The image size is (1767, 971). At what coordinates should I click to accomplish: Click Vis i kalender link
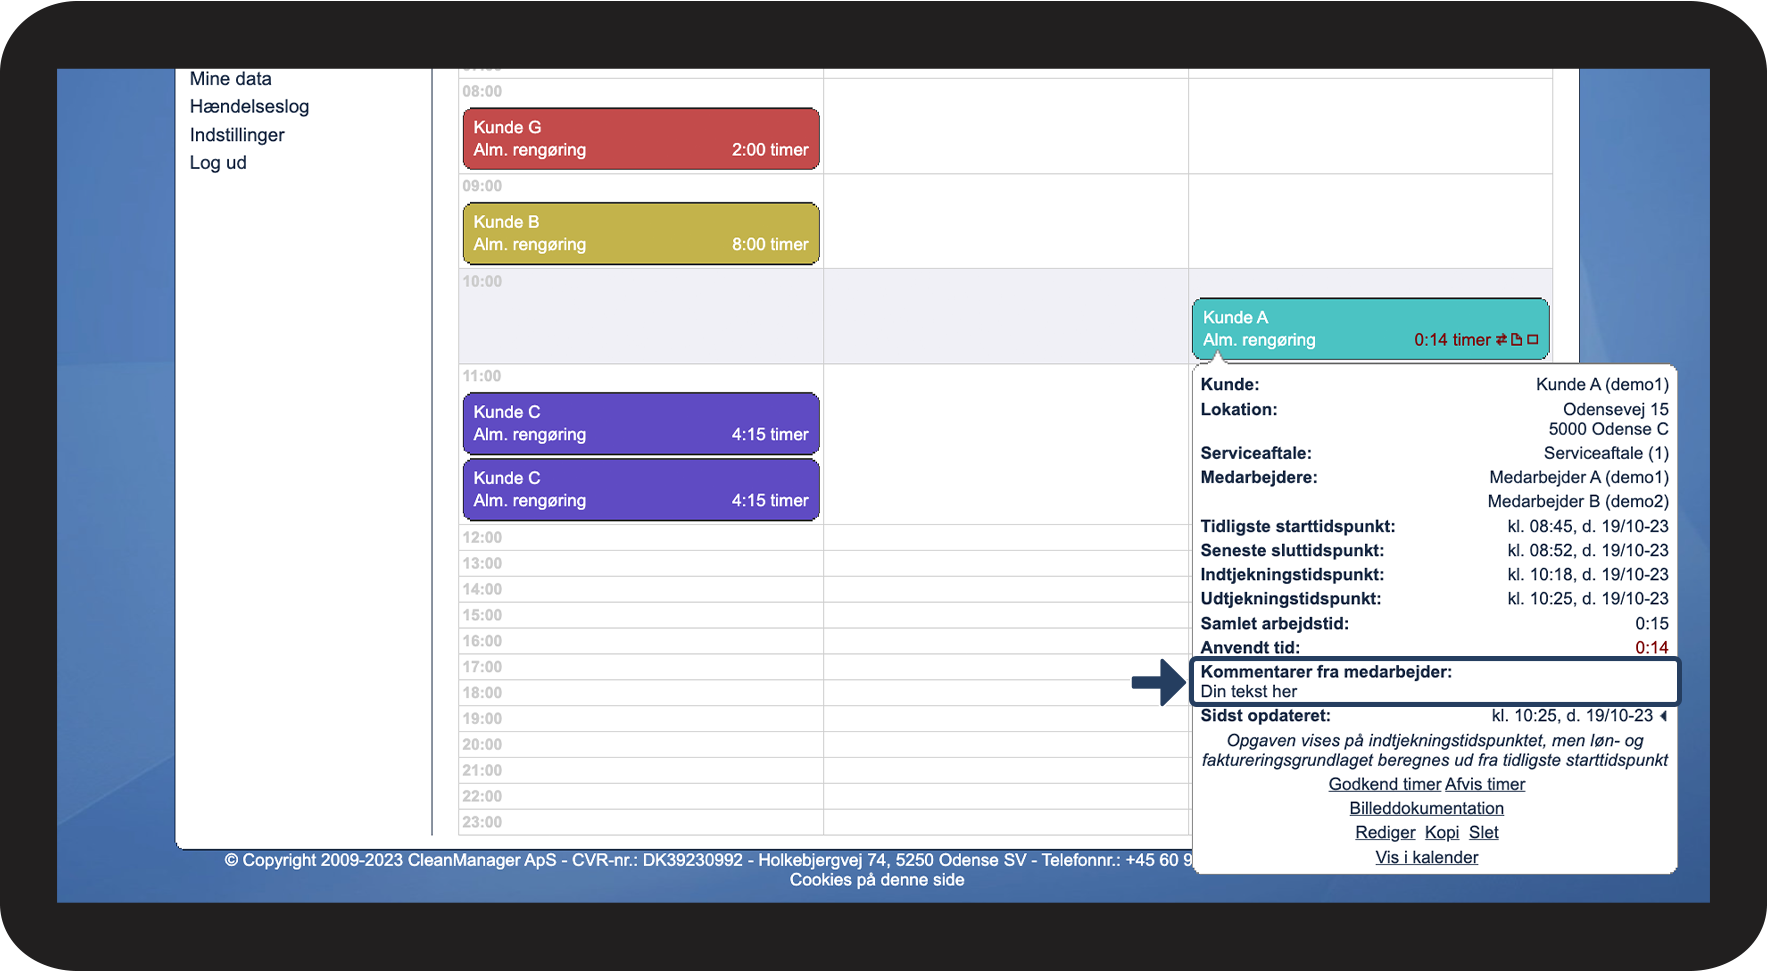click(1426, 858)
